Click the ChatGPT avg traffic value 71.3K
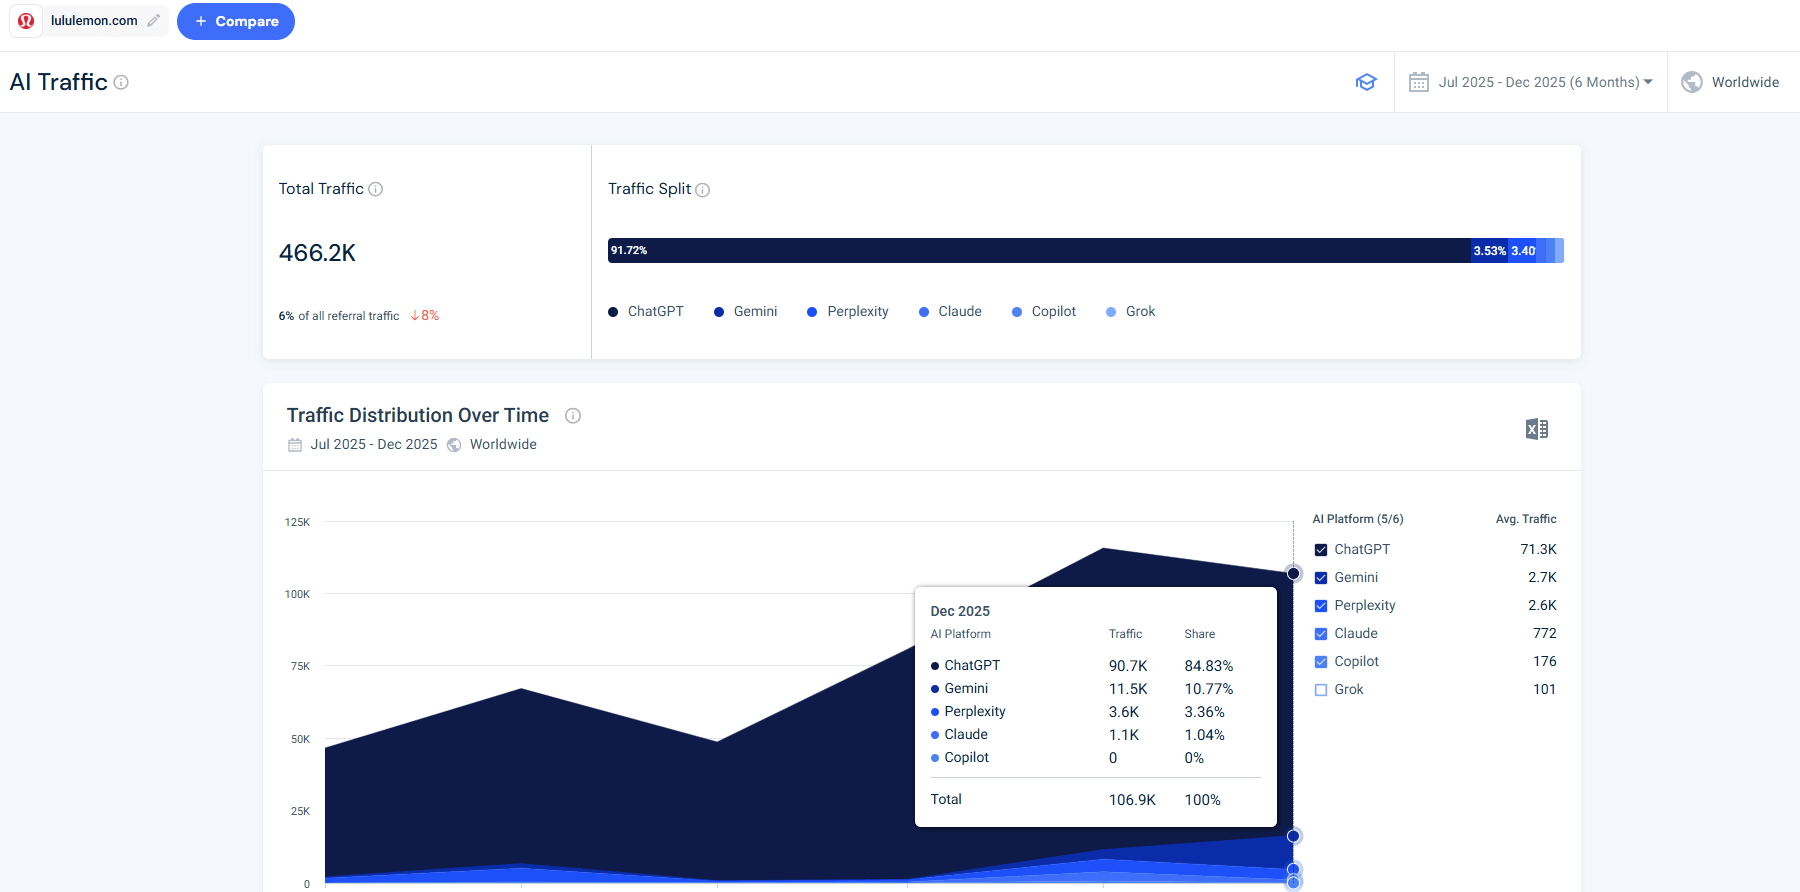 pos(1538,549)
